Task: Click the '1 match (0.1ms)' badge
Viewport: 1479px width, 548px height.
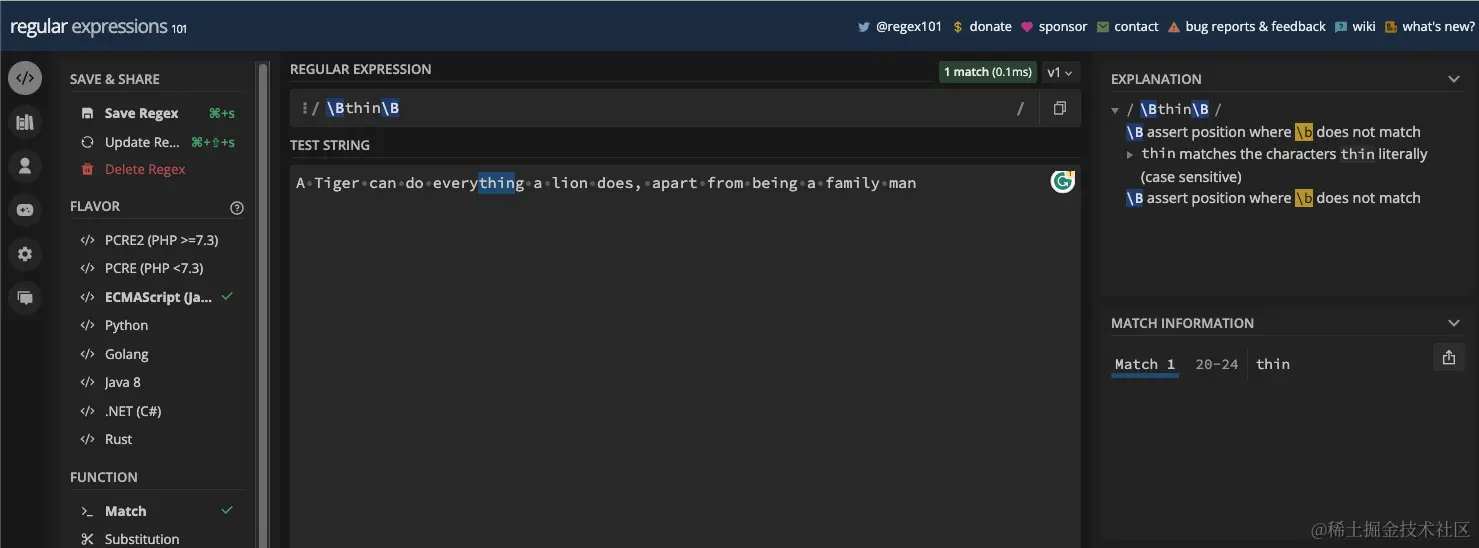Action: point(987,72)
